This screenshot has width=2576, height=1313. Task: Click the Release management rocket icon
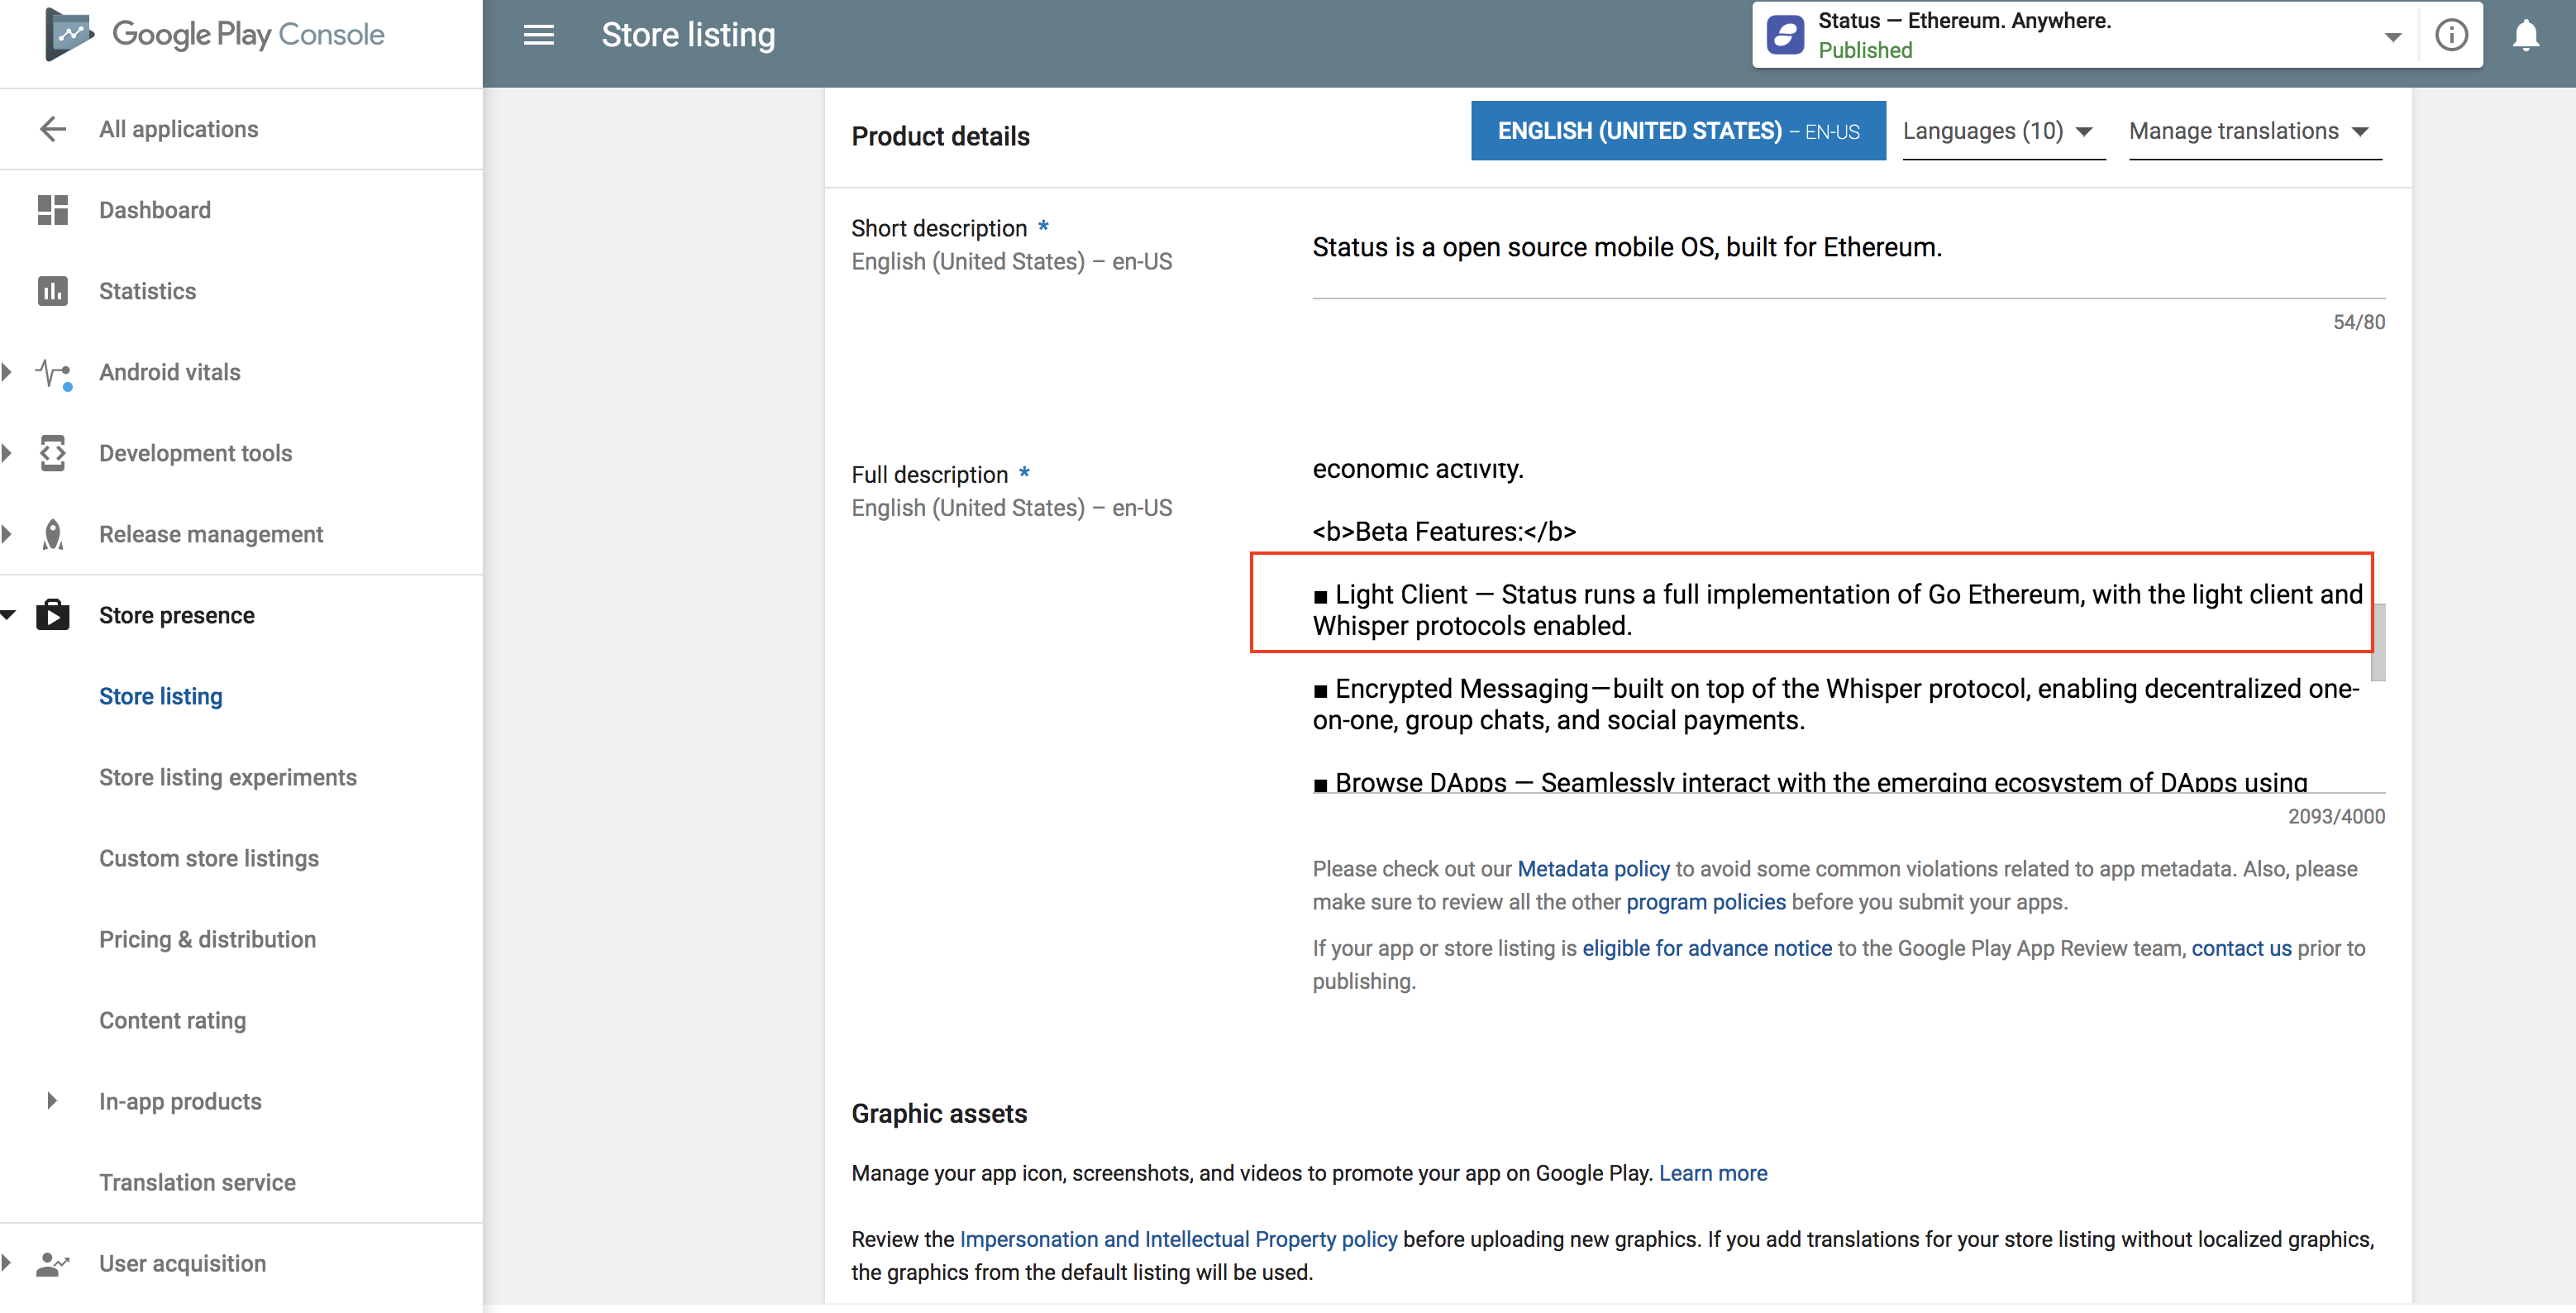[x=52, y=534]
